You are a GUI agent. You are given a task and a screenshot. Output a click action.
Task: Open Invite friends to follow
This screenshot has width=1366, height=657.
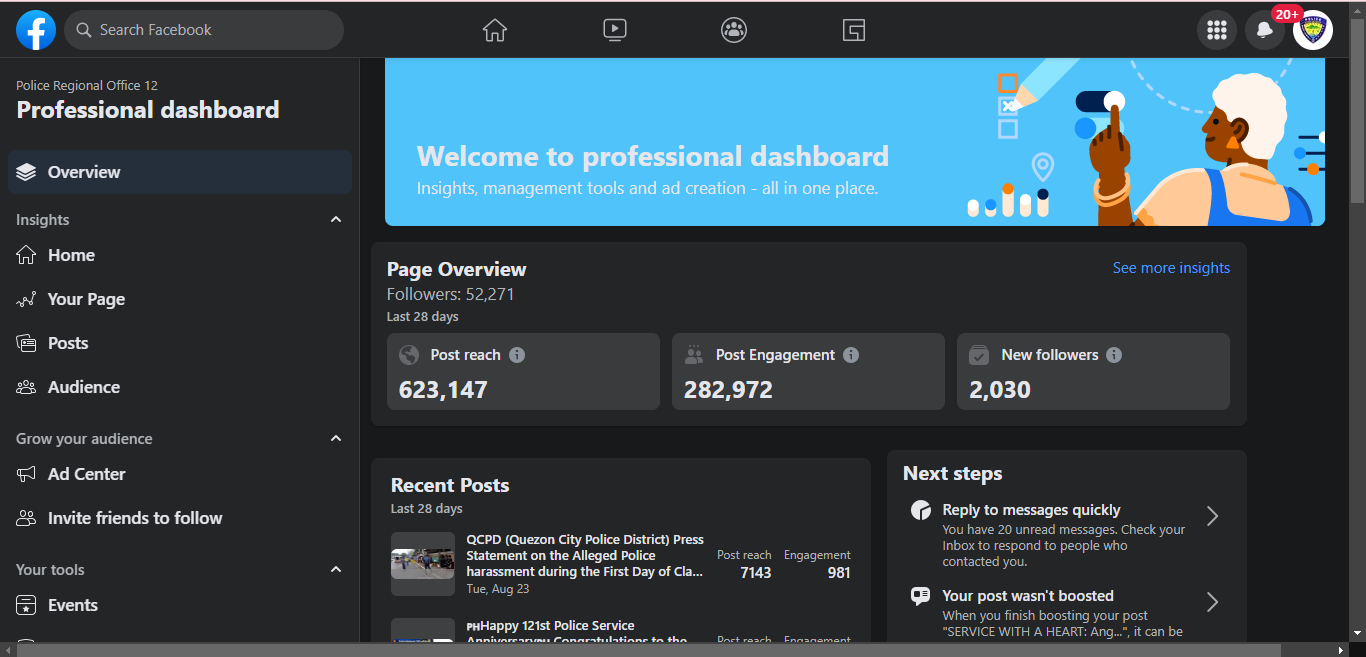[x=180, y=518]
